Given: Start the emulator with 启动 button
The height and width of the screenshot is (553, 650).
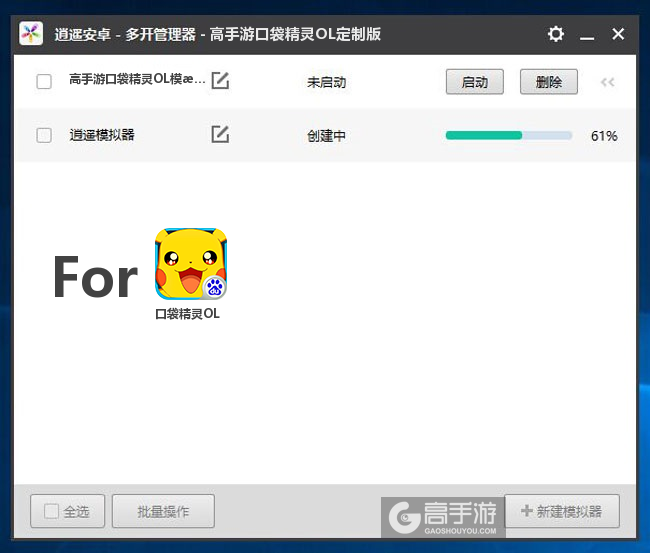Looking at the screenshot, I should [475, 82].
